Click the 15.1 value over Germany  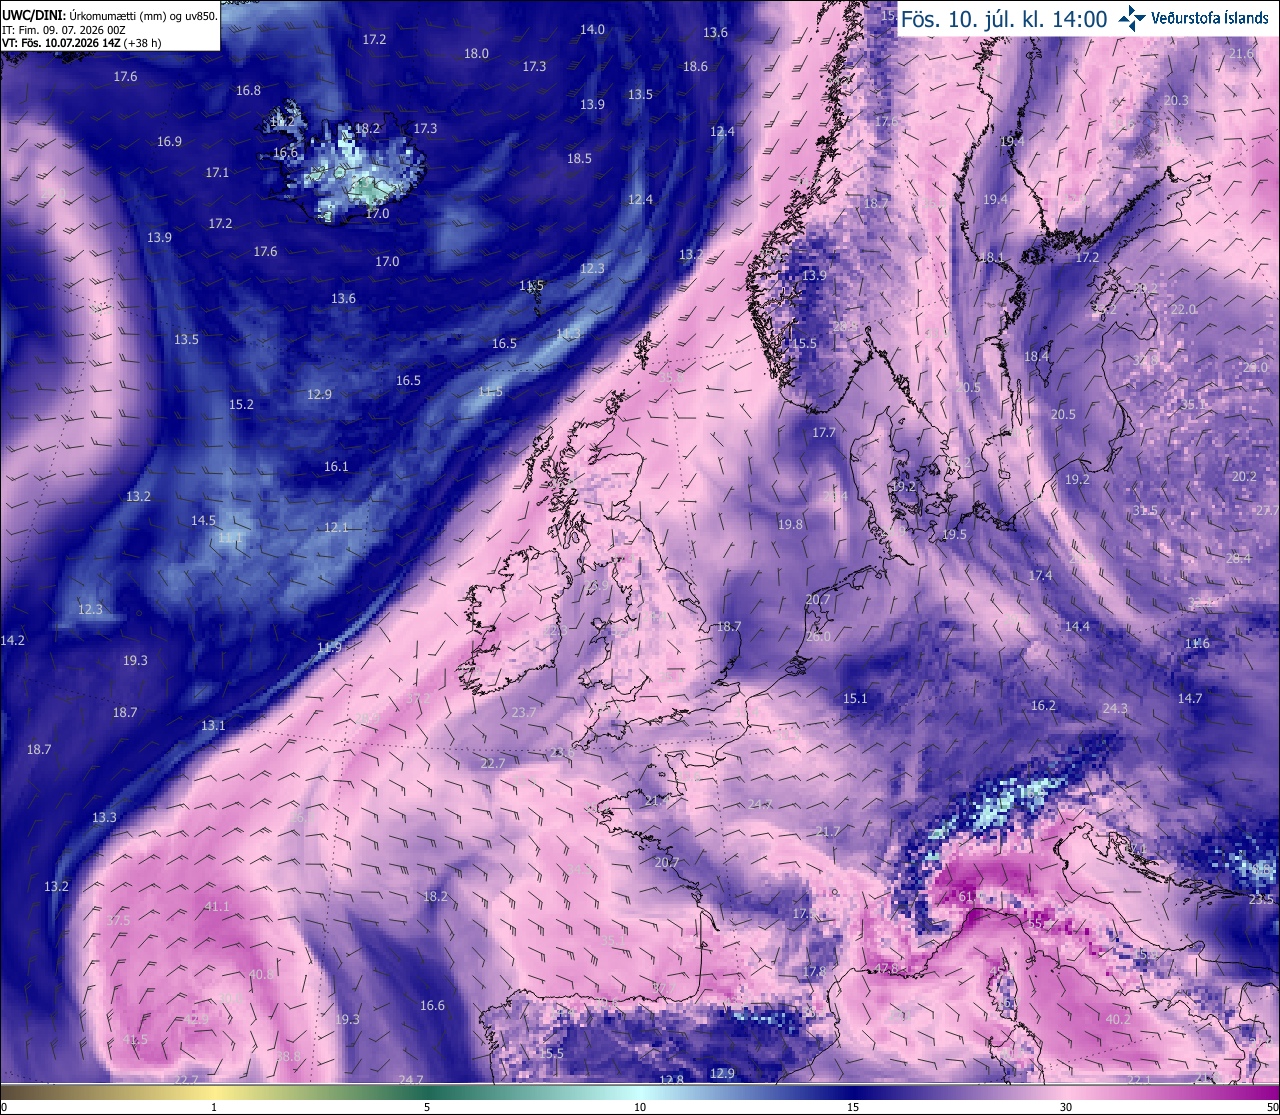[x=855, y=699]
